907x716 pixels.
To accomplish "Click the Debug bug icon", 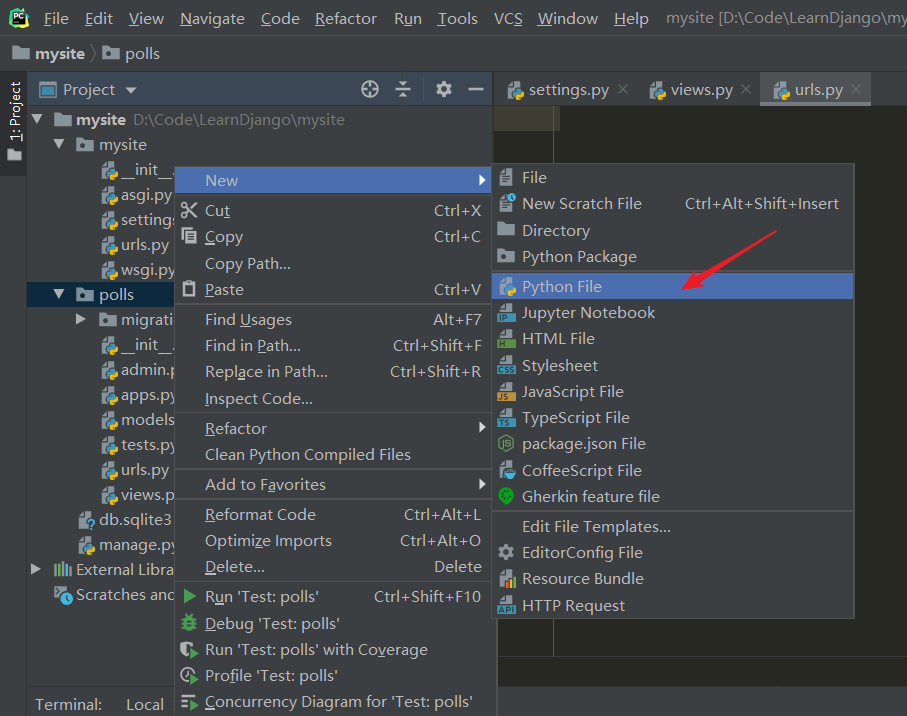I will click(189, 623).
